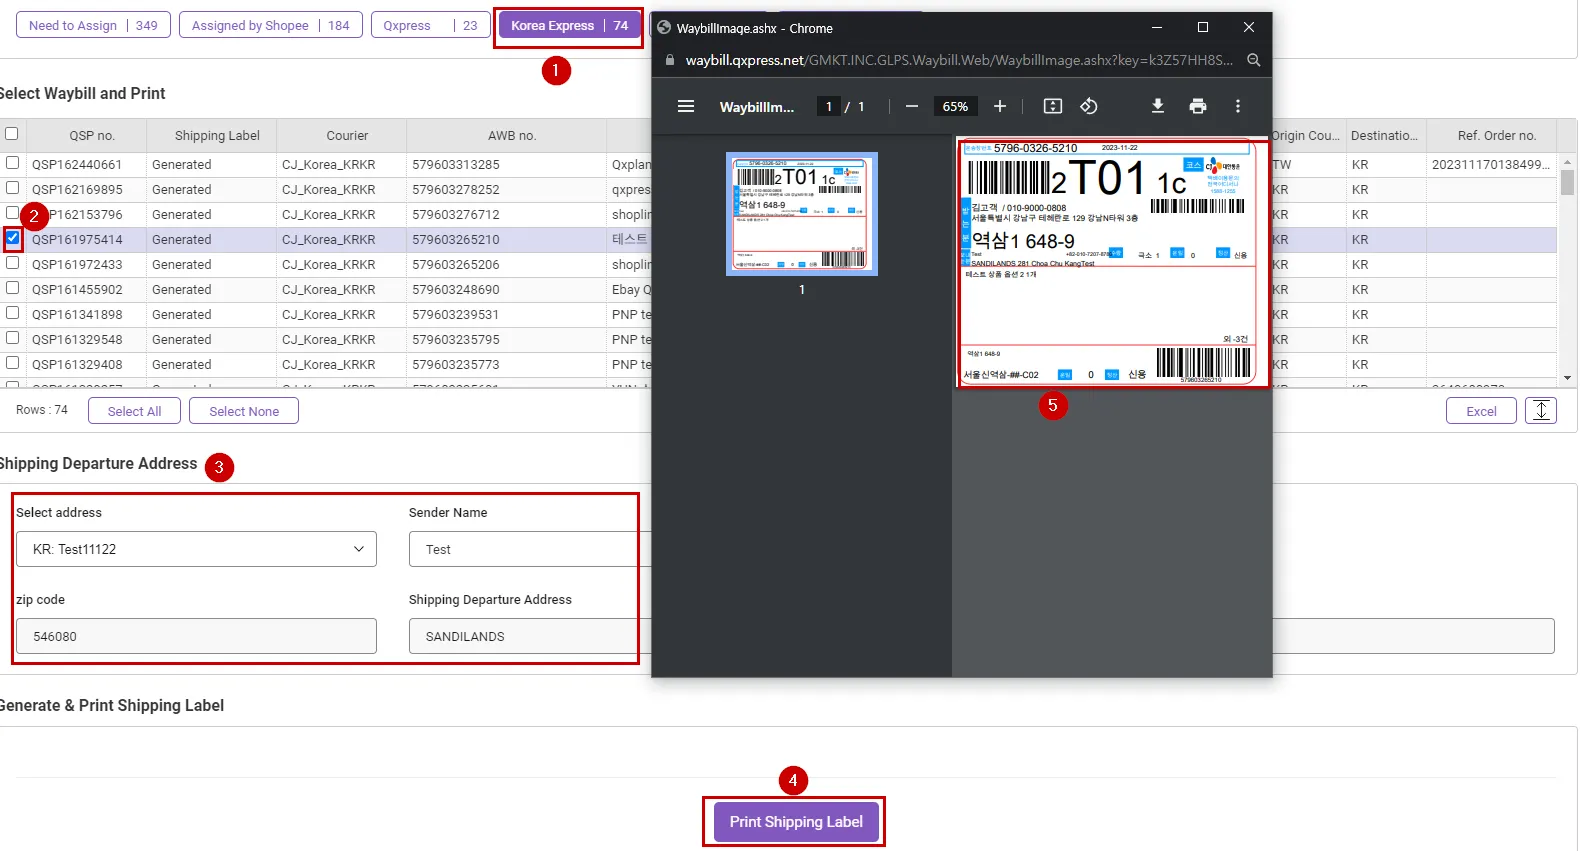Click the Select None button
The image size is (1580, 851).
point(244,411)
